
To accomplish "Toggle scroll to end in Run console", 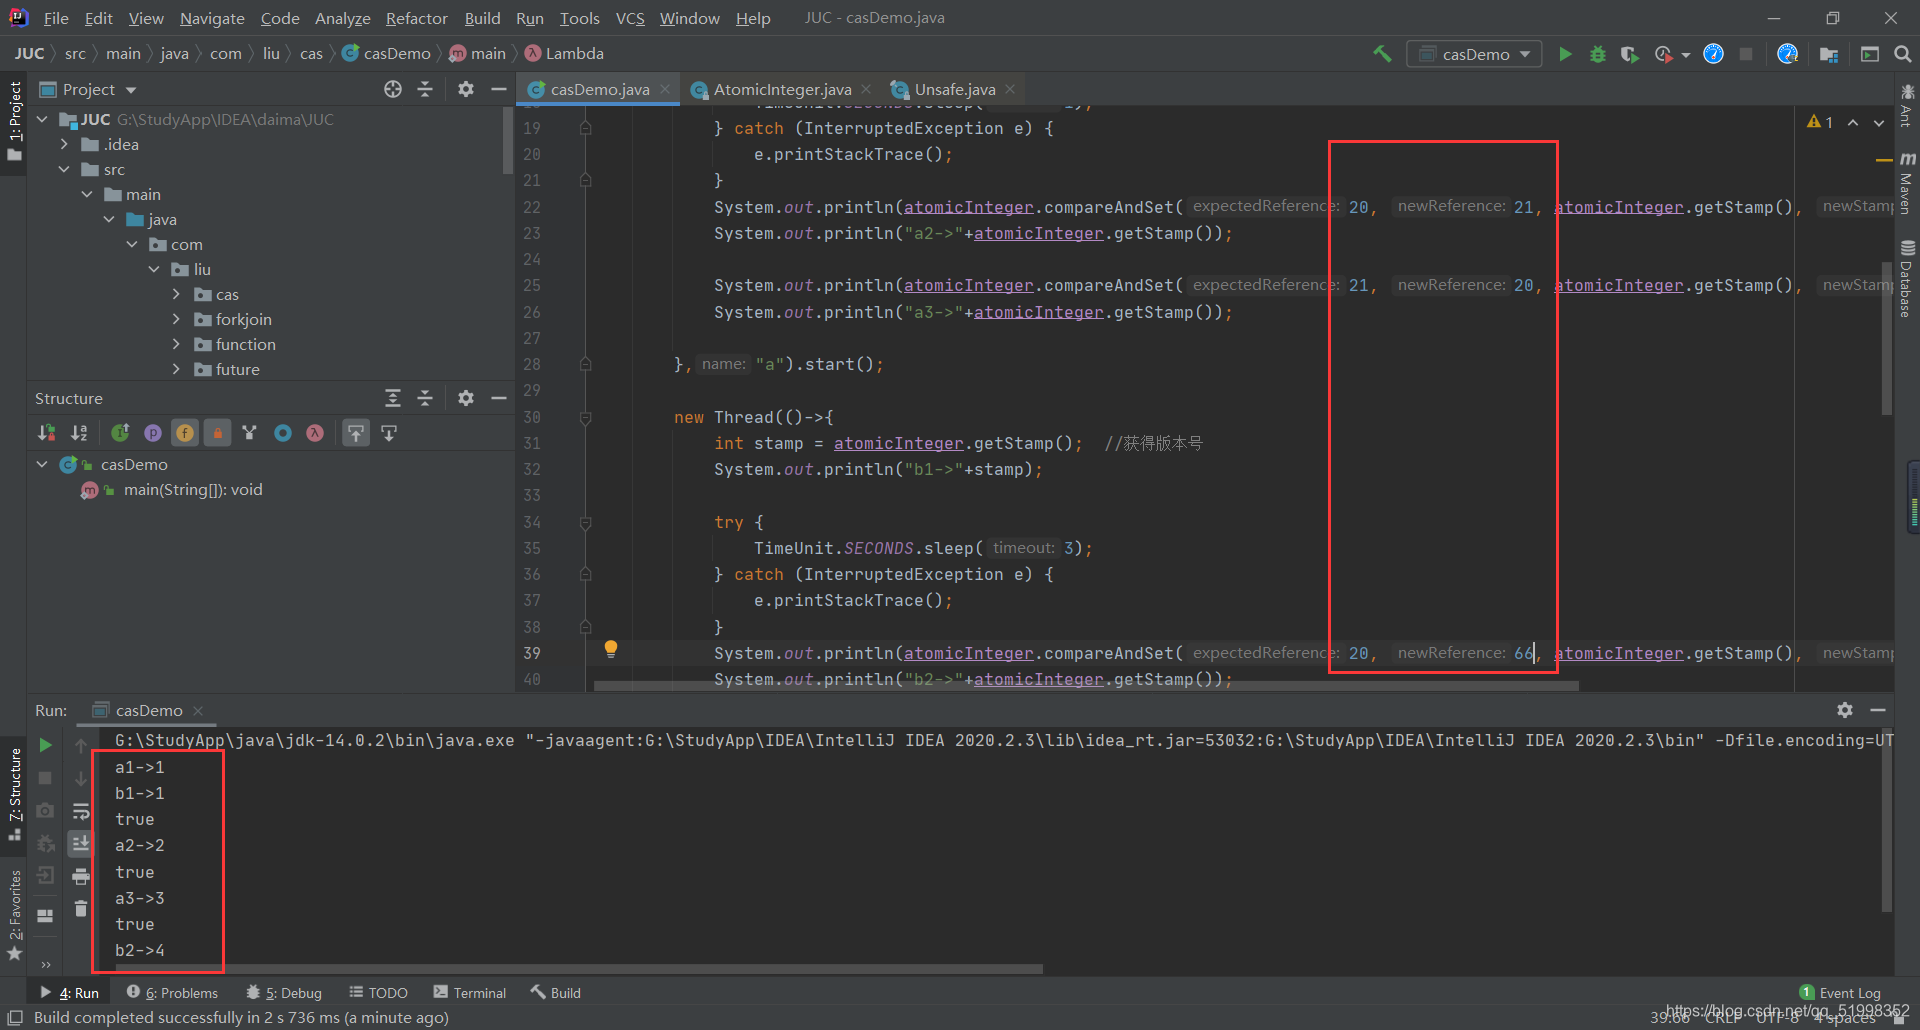I will [81, 844].
